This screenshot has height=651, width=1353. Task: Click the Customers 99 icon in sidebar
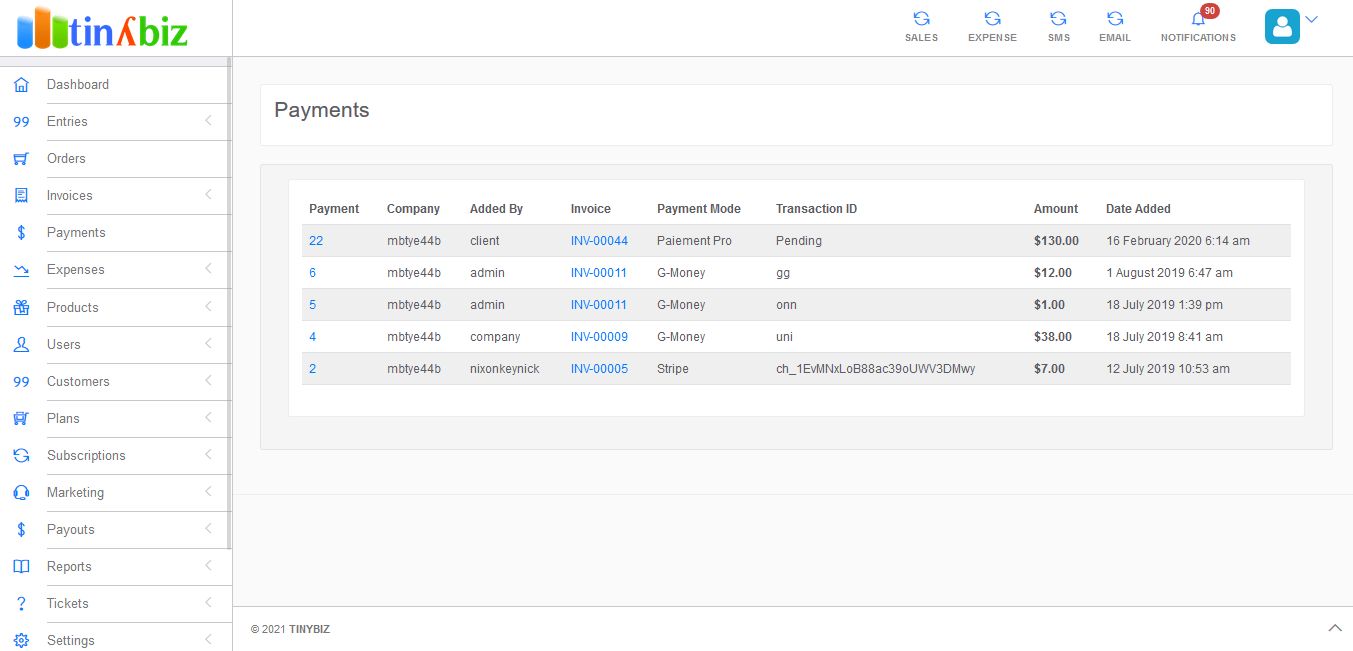[21, 382]
